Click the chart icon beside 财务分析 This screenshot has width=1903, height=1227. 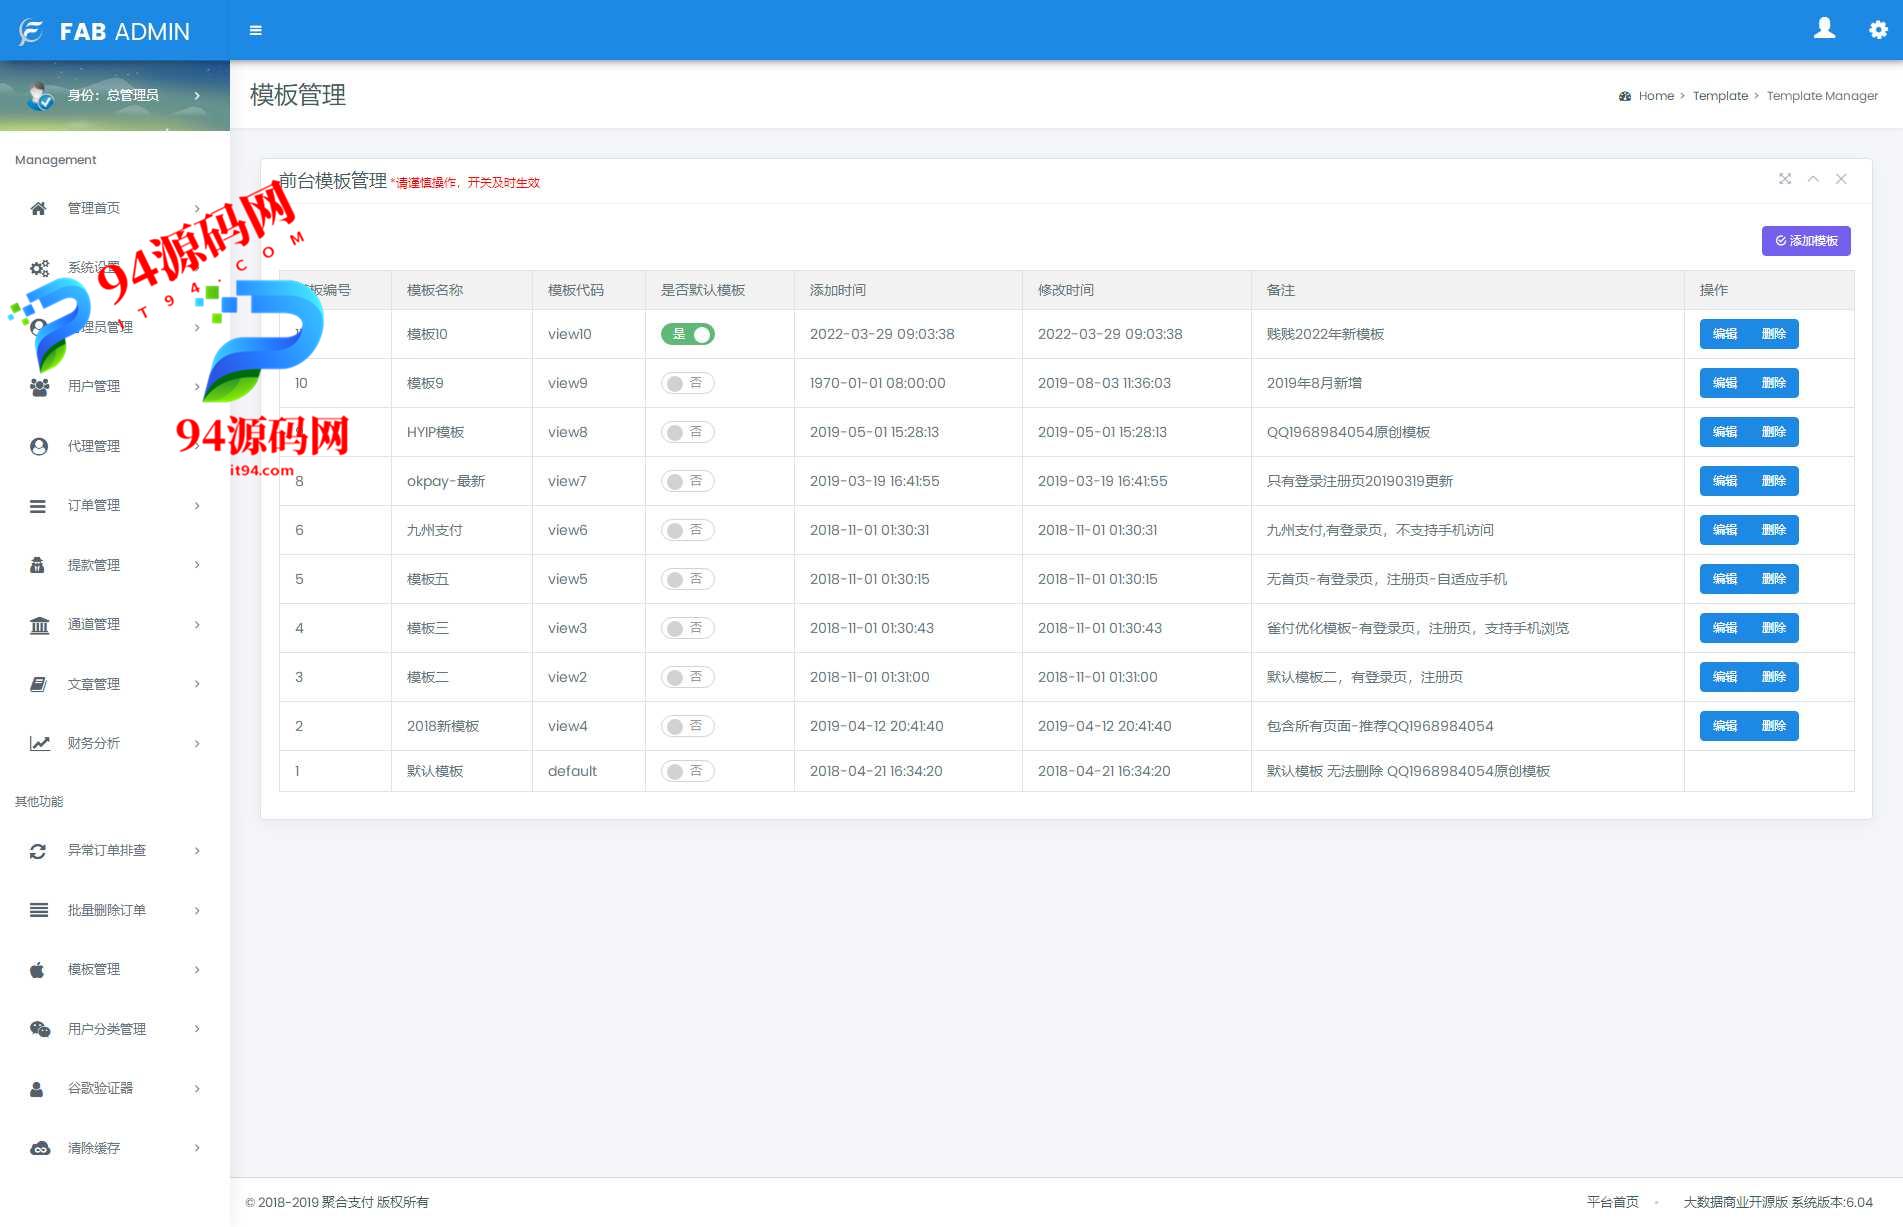[x=39, y=743]
